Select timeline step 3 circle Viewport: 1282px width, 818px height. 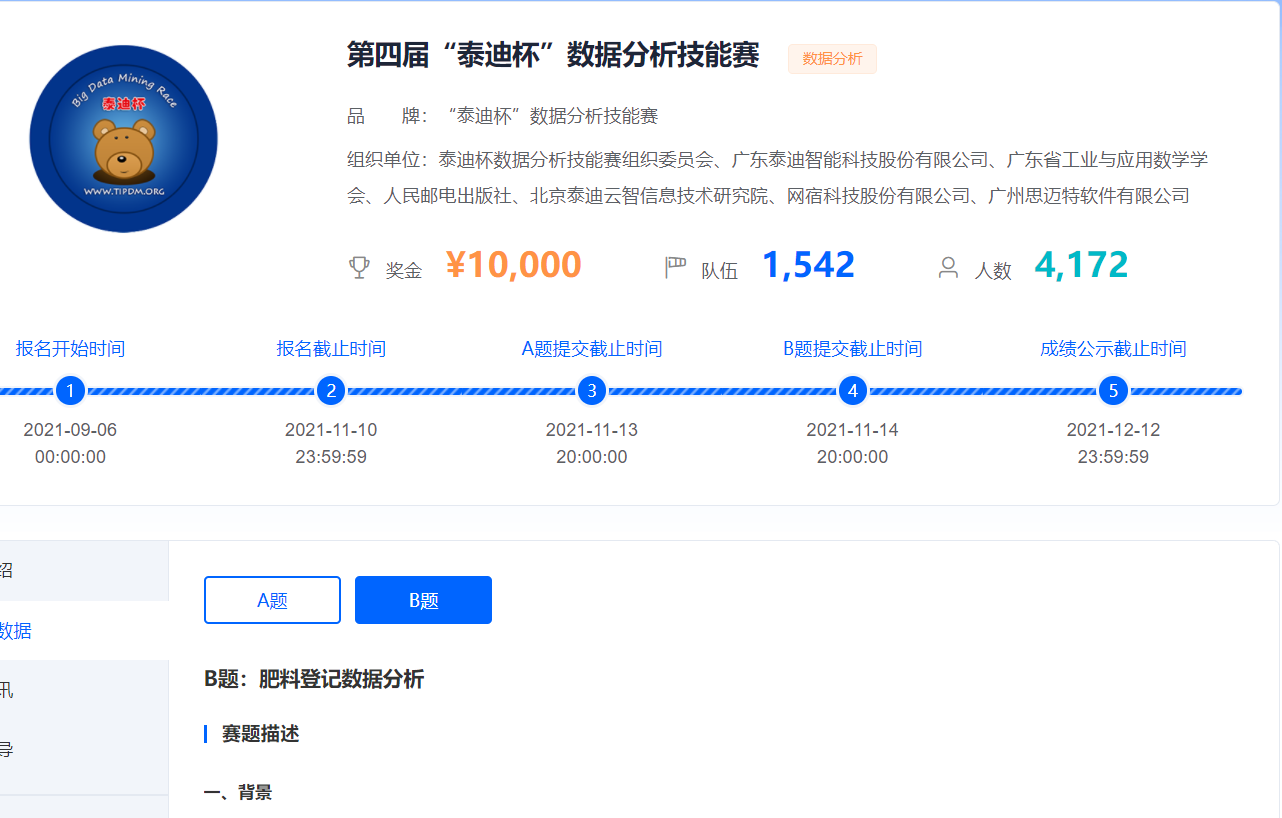[x=592, y=391]
